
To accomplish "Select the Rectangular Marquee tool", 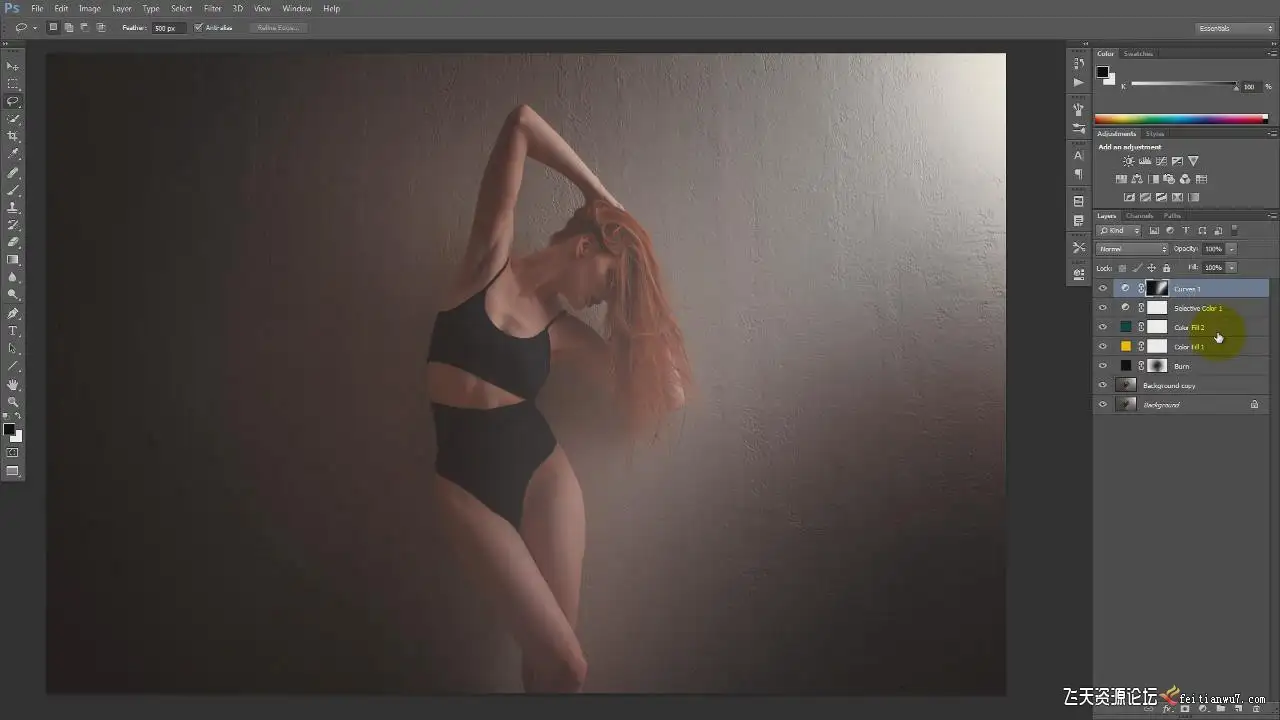I will tap(13, 84).
